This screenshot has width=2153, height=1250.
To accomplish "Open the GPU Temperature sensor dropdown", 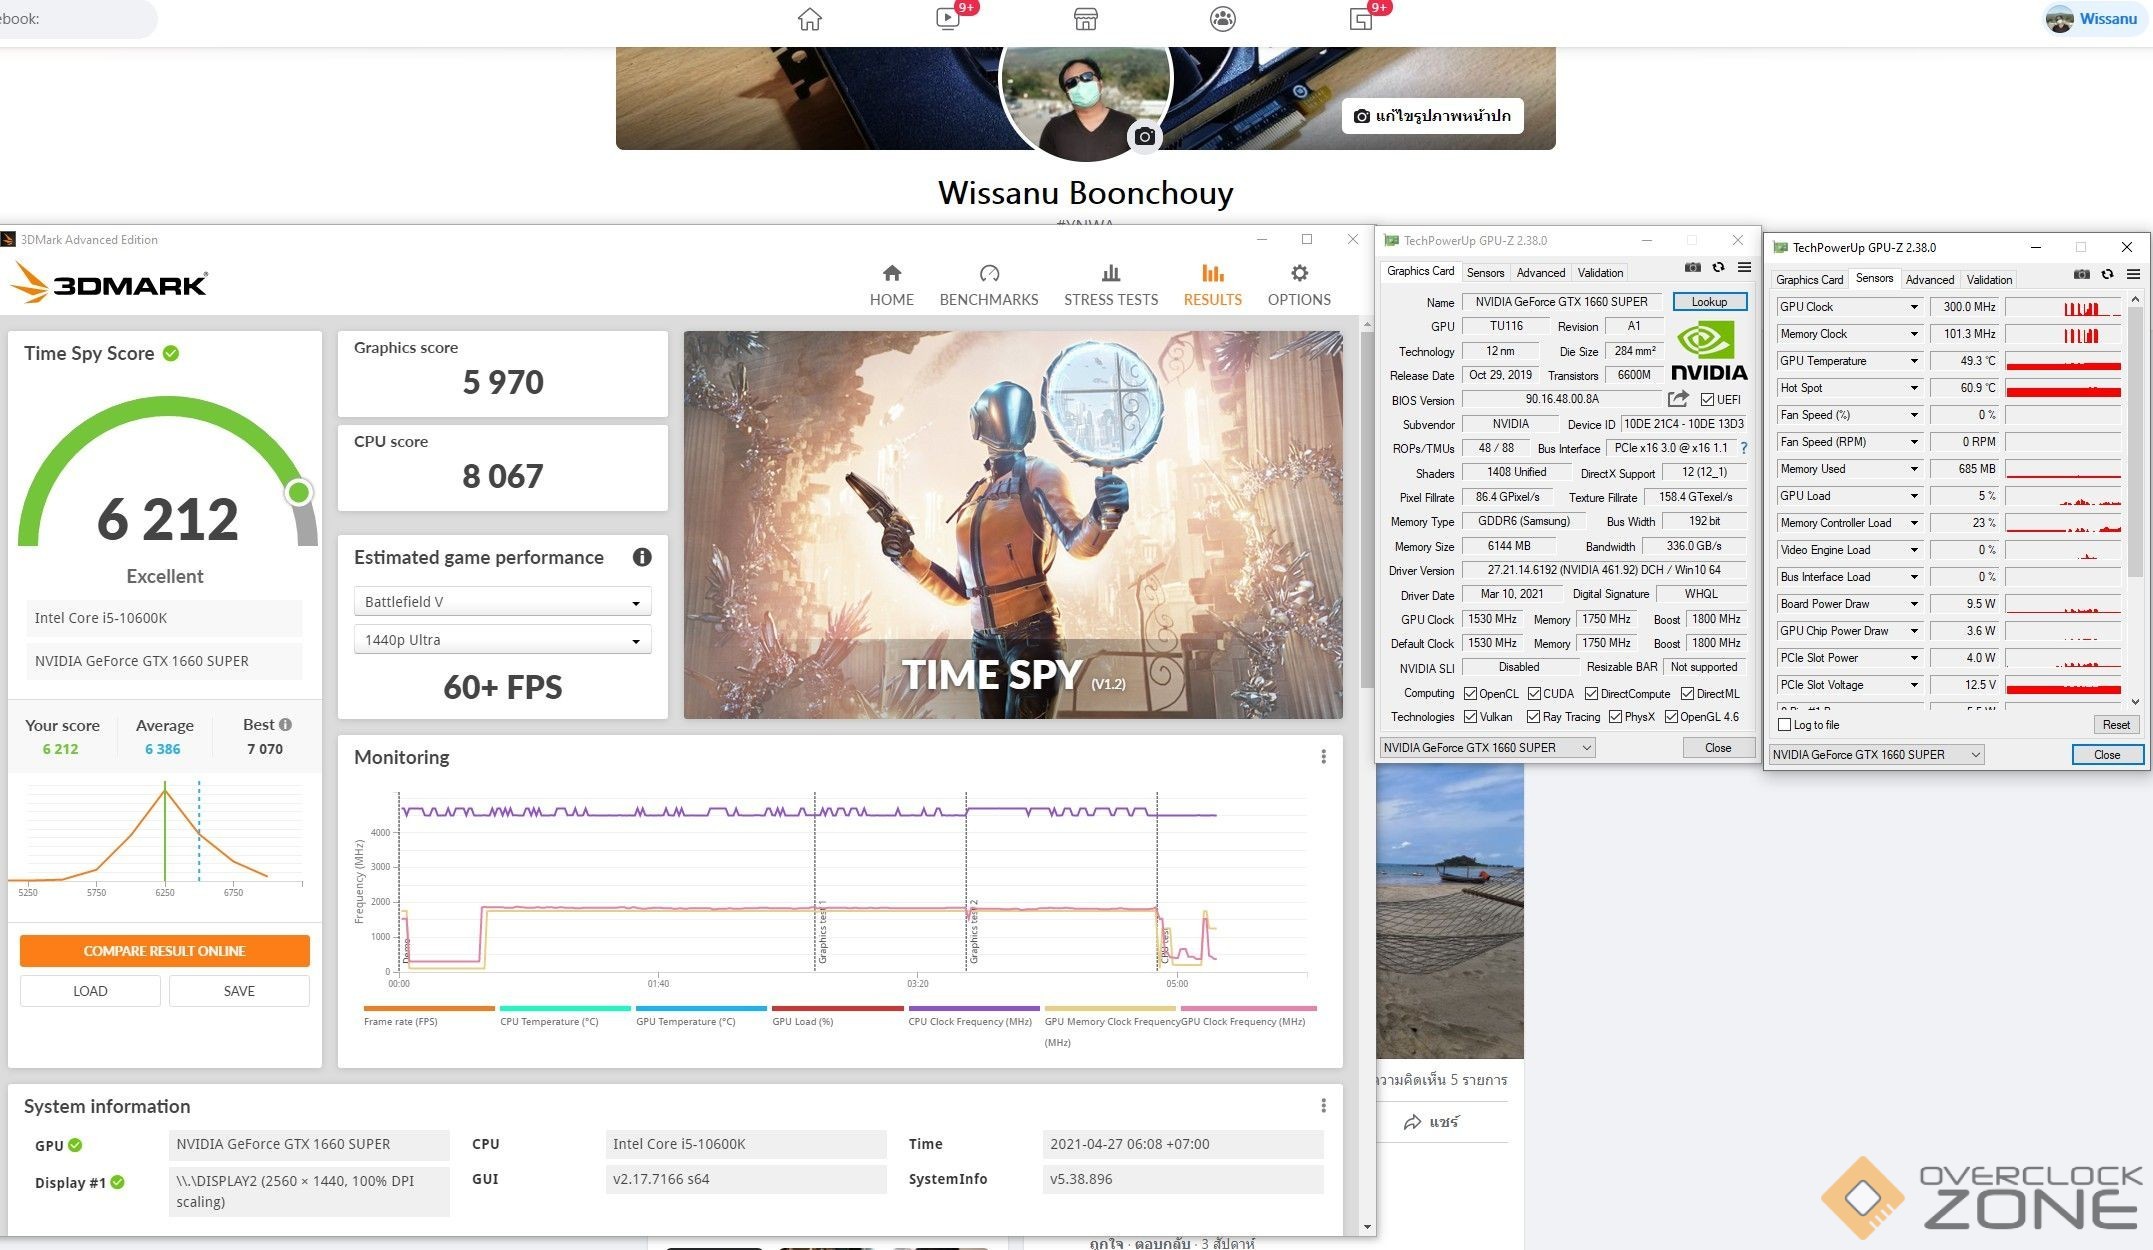I will coord(1913,361).
